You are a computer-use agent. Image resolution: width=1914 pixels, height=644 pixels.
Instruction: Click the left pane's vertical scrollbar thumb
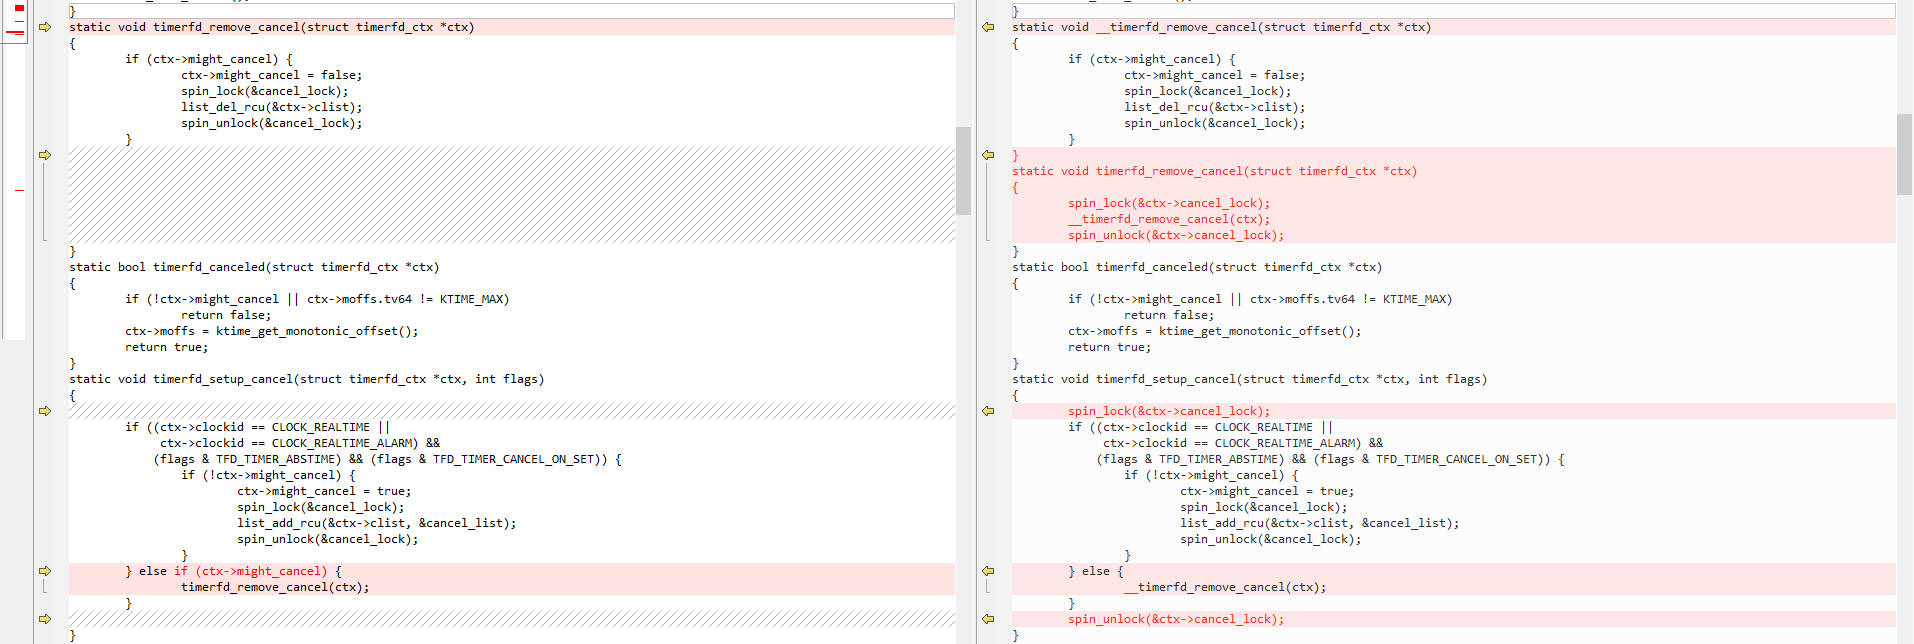[963, 171]
